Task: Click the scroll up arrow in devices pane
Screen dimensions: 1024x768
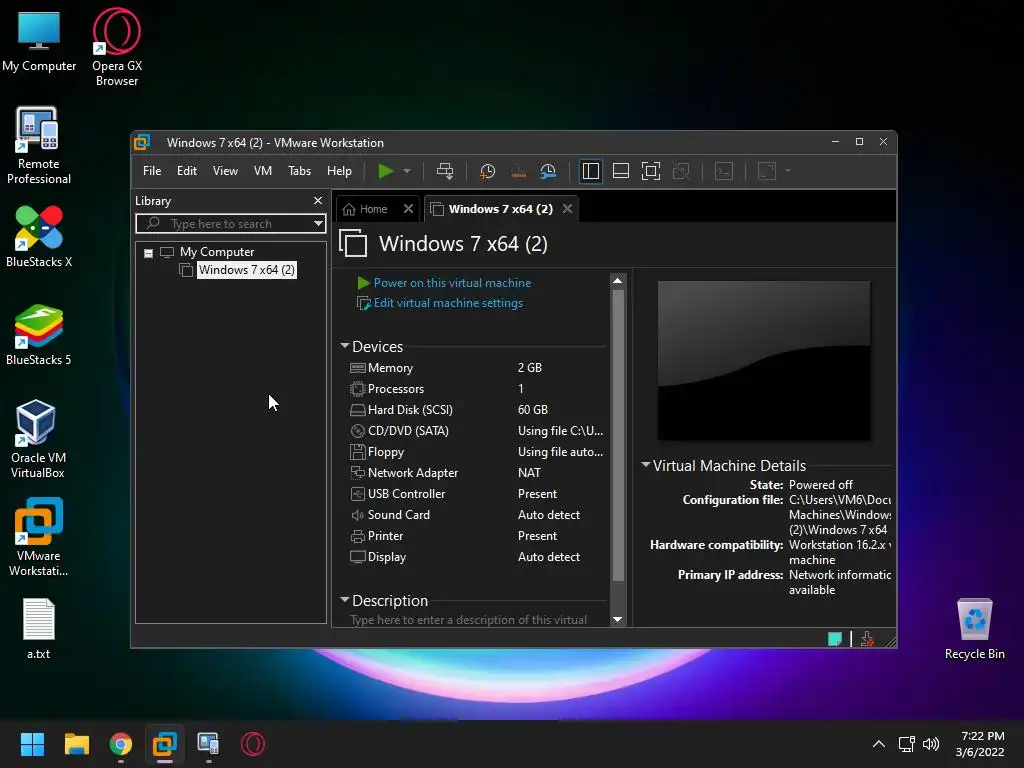Action: [x=618, y=281]
